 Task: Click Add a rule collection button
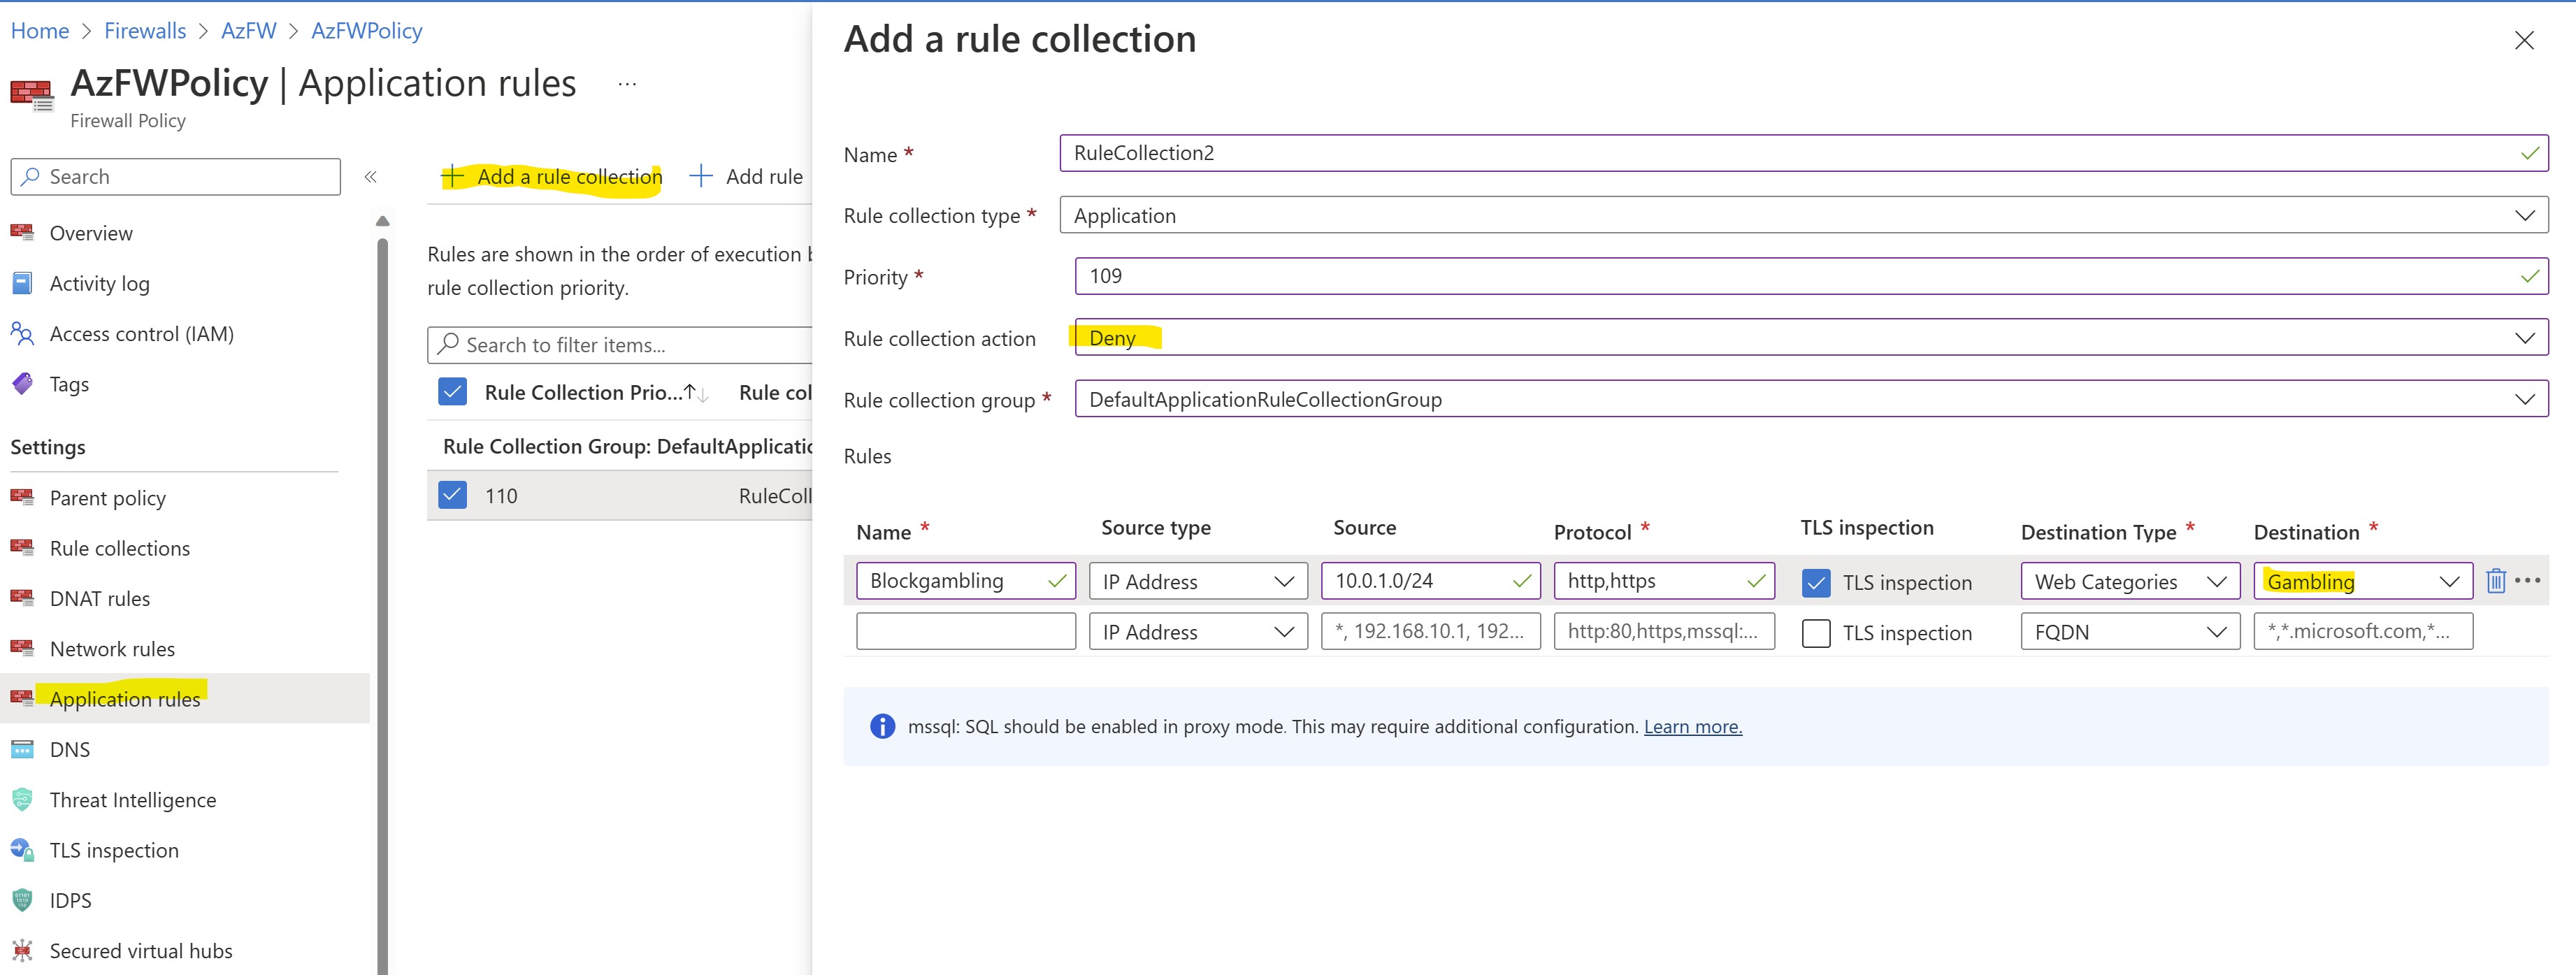click(552, 177)
